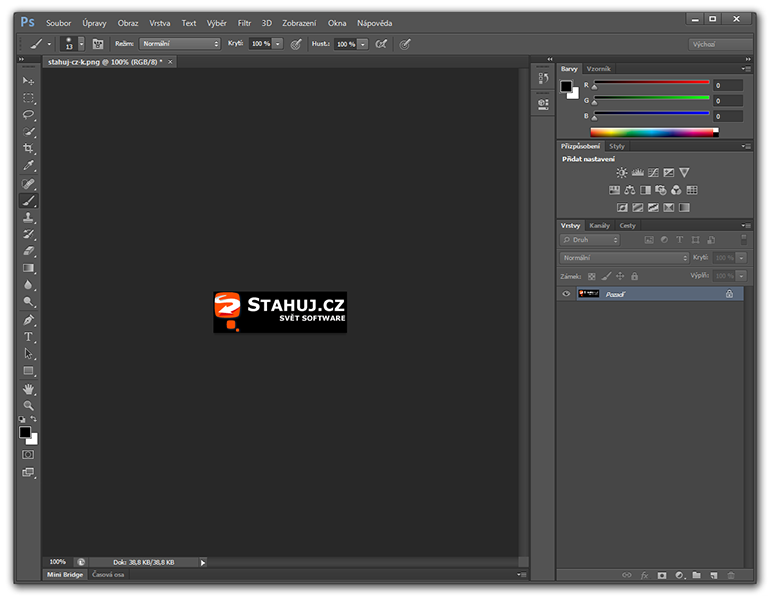The height and width of the screenshot is (600, 772).
Task: Open the Soubor menu
Action: click(x=59, y=23)
